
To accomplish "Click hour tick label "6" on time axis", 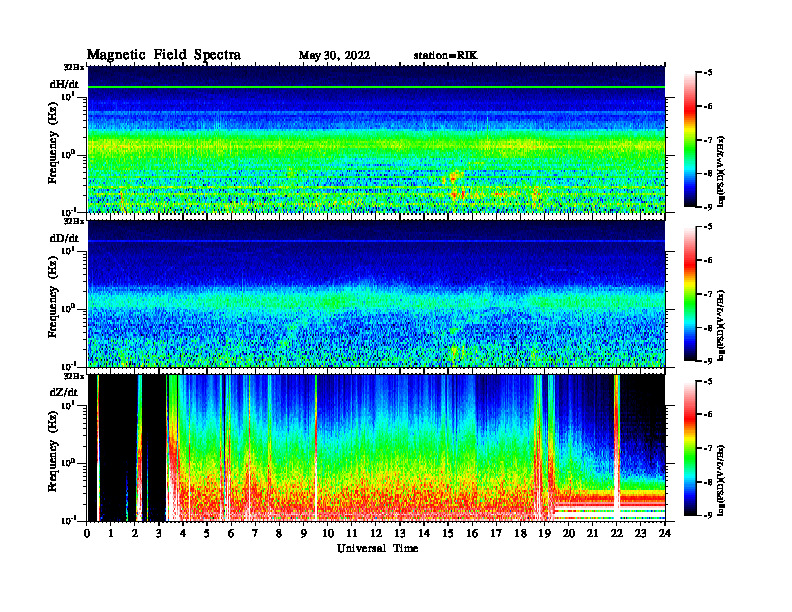I will coord(231,534).
